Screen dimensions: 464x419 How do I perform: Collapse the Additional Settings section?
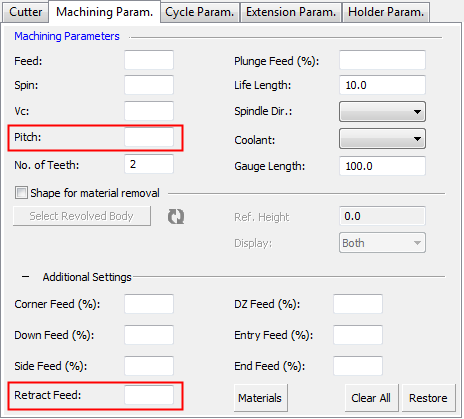[25, 277]
